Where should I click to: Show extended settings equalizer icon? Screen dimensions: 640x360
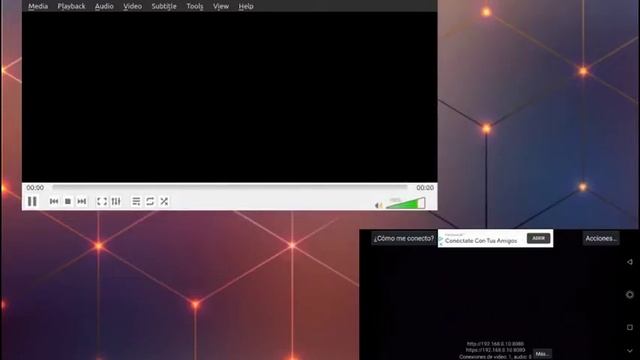coord(116,201)
